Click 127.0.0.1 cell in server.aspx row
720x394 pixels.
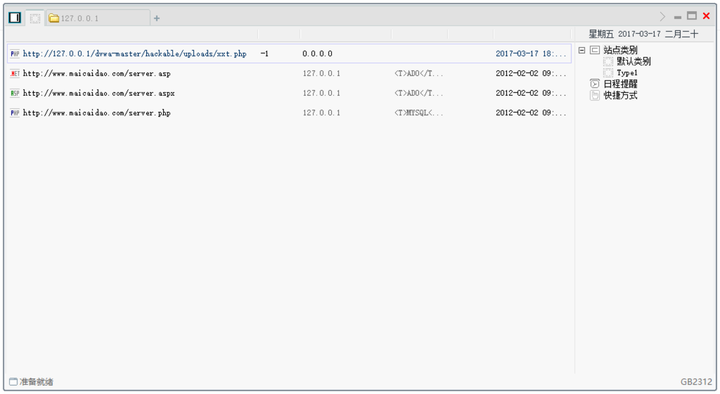click(x=321, y=93)
